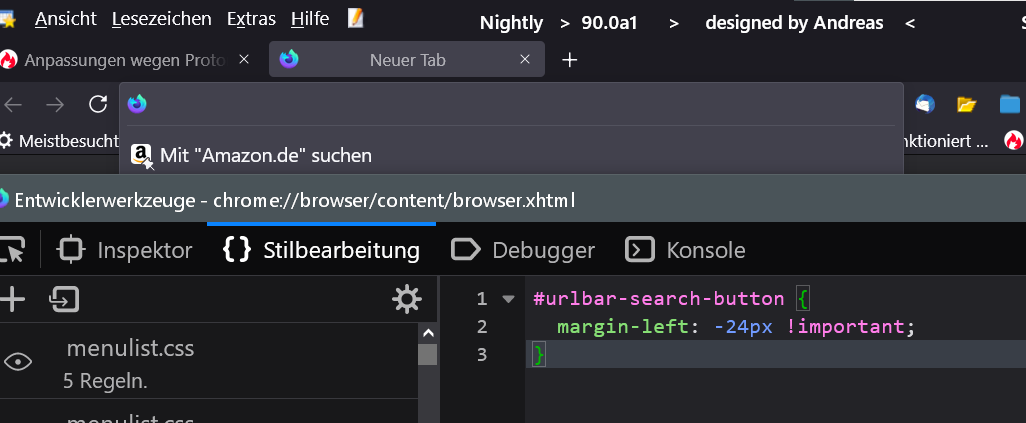
Task: Switch to the Inspektor tab
Action: [x=125, y=250]
